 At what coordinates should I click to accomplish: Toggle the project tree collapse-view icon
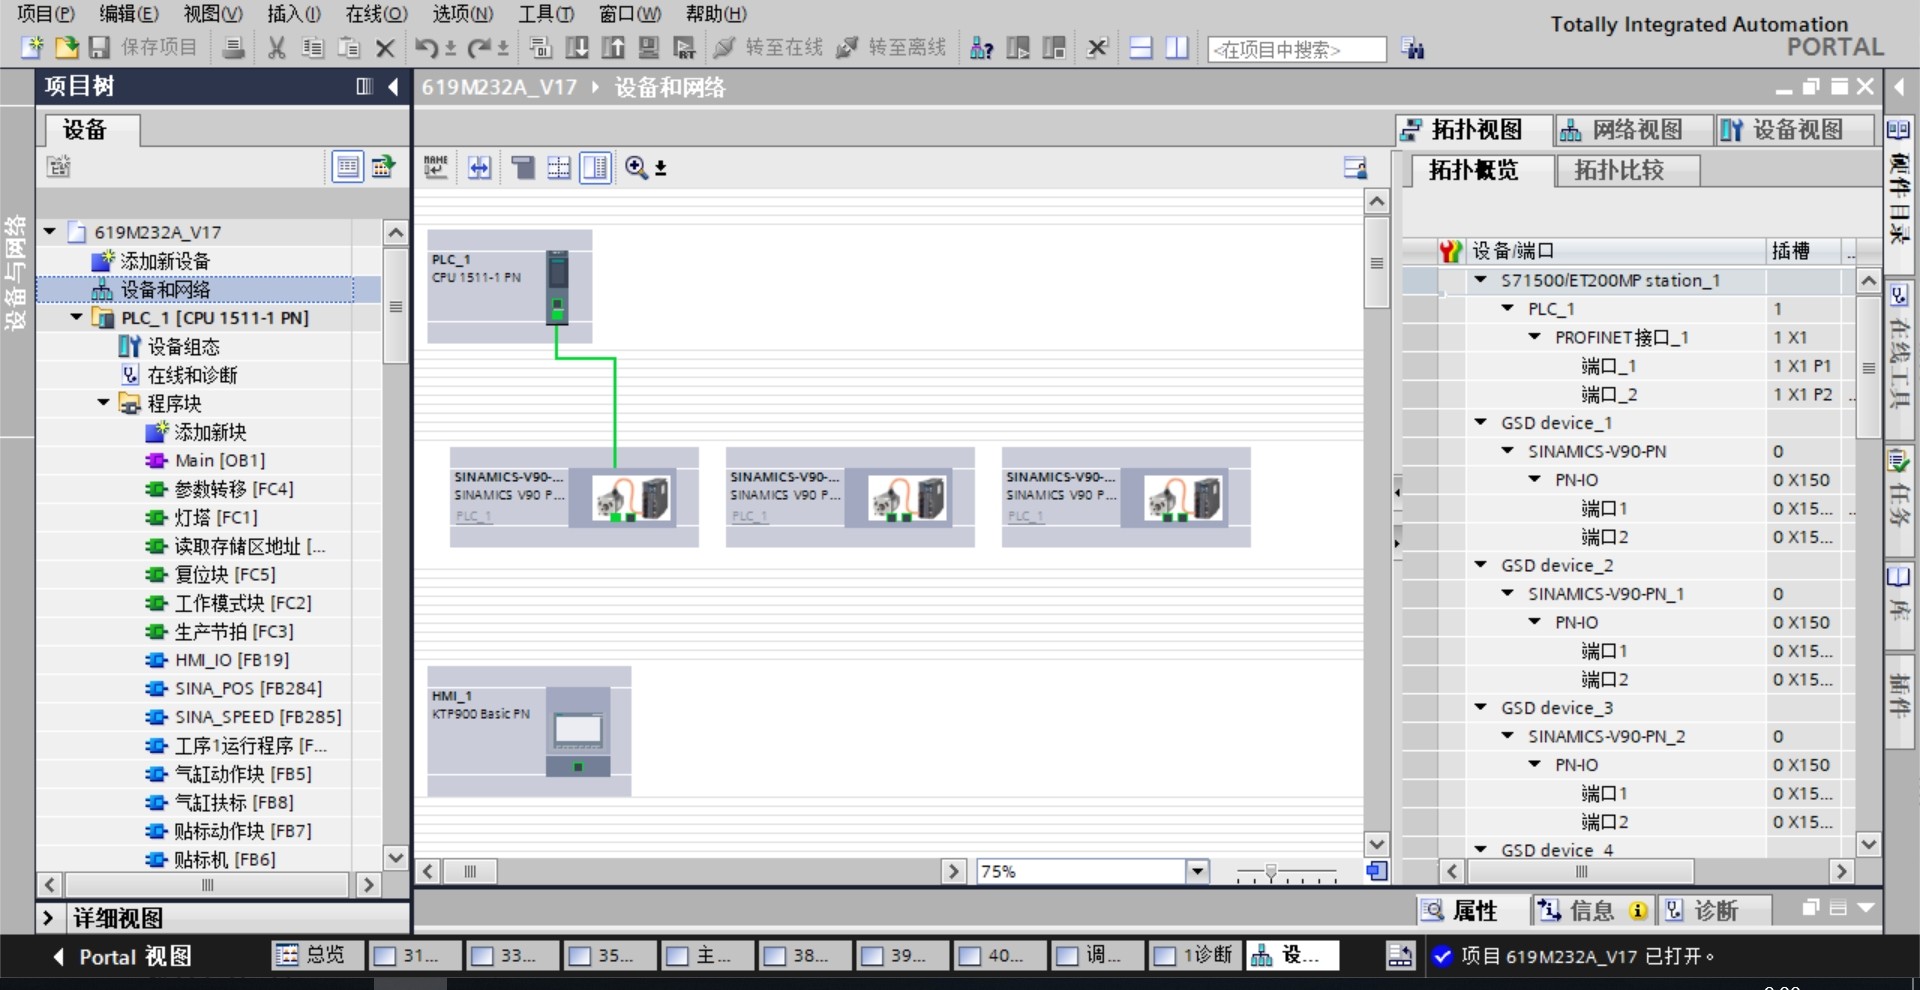[364, 87]
